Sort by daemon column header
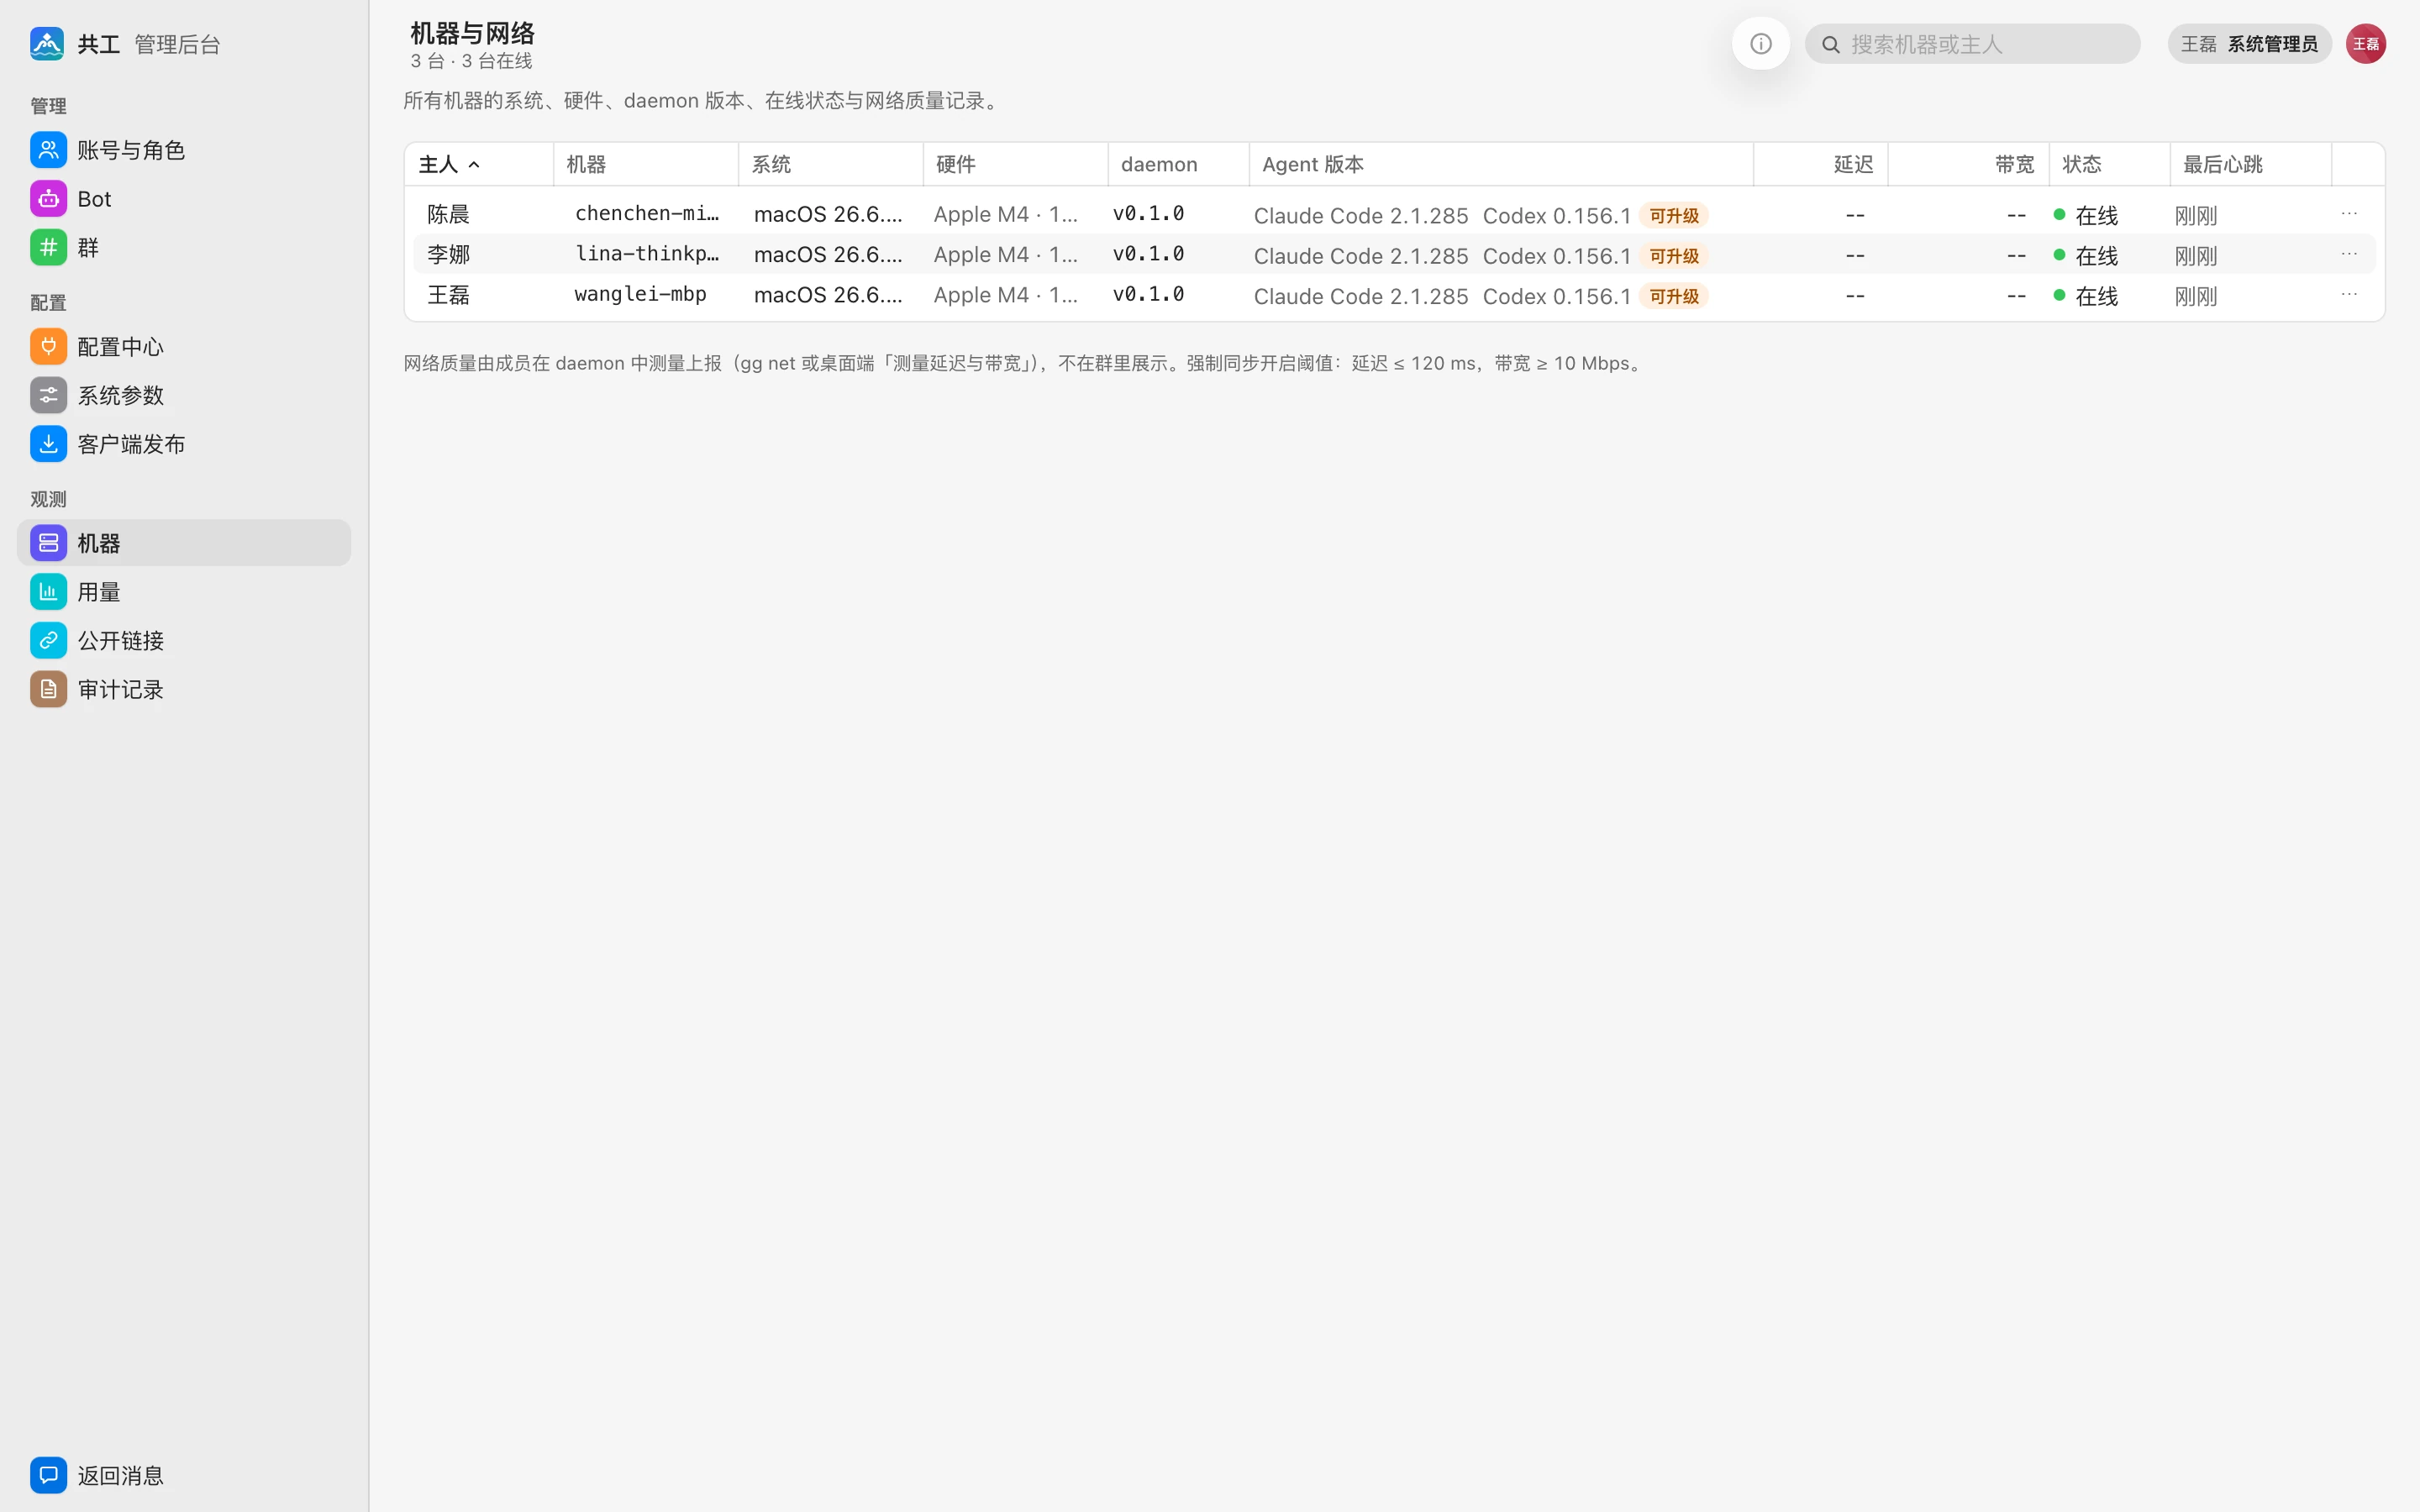Image resolution: width=2420 pixels, height=1512 pixels. 1178,164
